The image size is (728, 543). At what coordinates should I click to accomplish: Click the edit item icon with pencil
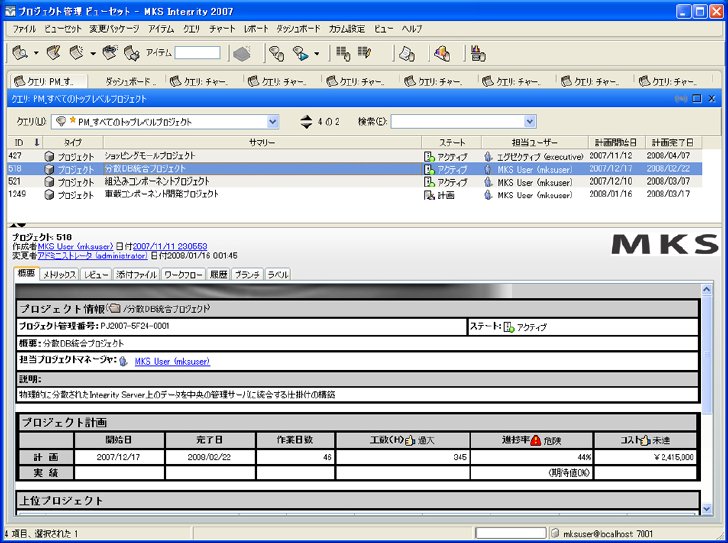tap(53, 53)
